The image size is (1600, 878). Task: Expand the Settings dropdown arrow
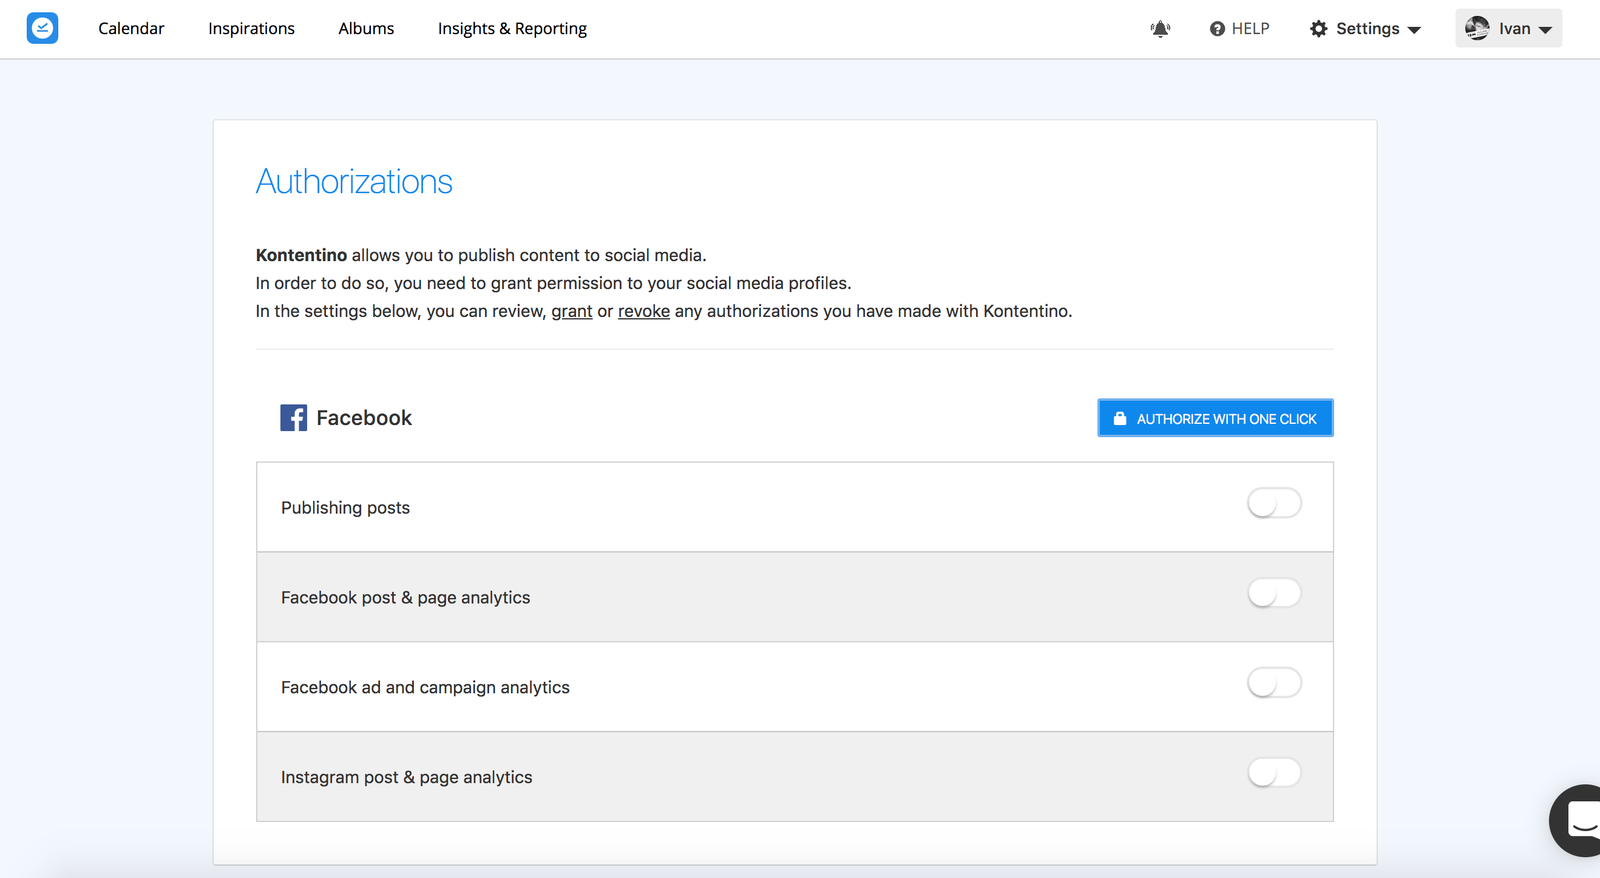(x=1414, y=30)
